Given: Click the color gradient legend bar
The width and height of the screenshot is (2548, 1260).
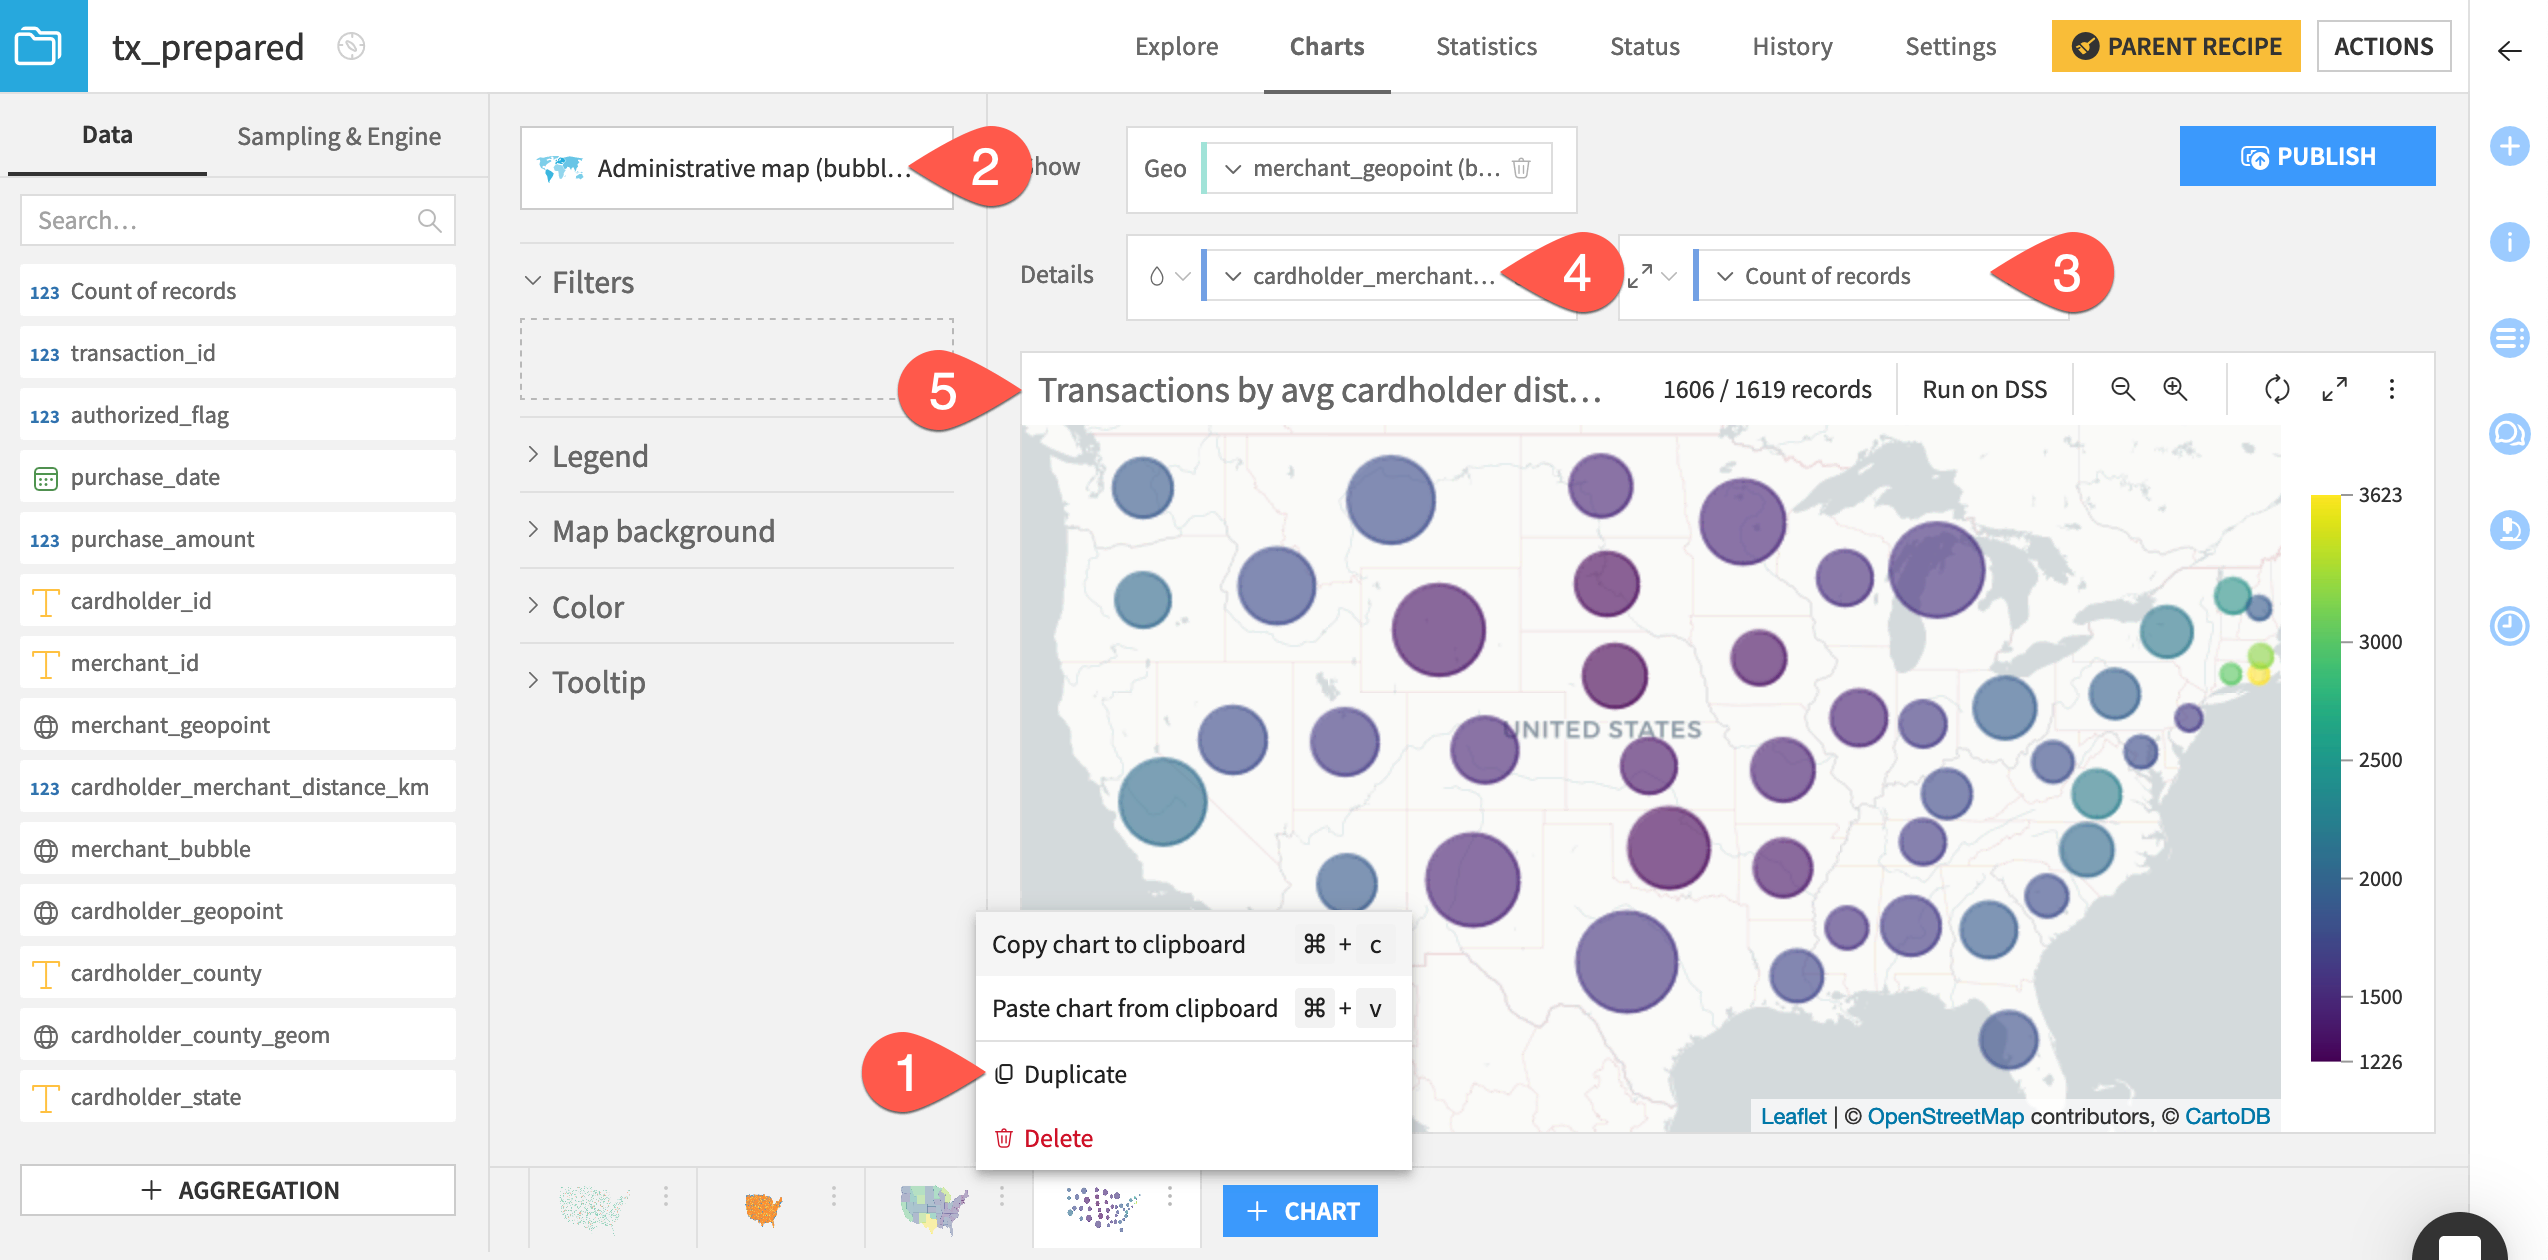Looking at the screenshot, I should pyautogui.click(x=2325, y=778).
